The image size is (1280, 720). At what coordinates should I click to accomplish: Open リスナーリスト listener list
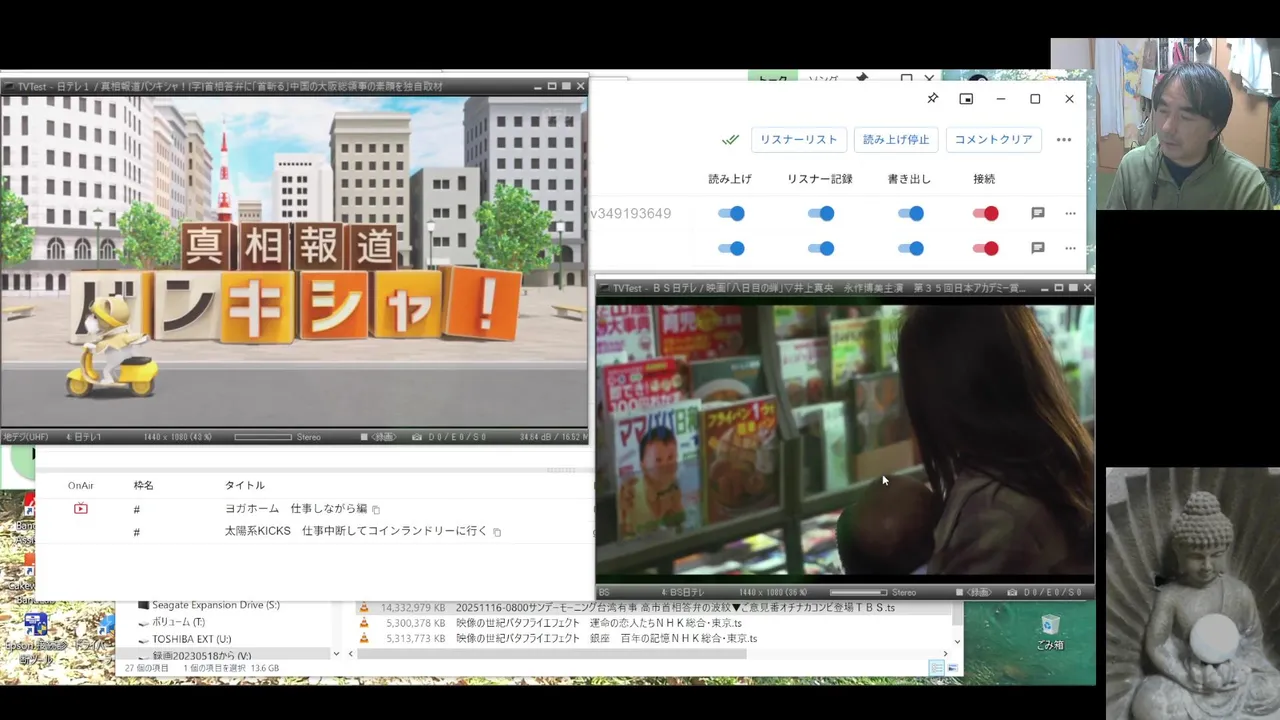click(798, 140)
